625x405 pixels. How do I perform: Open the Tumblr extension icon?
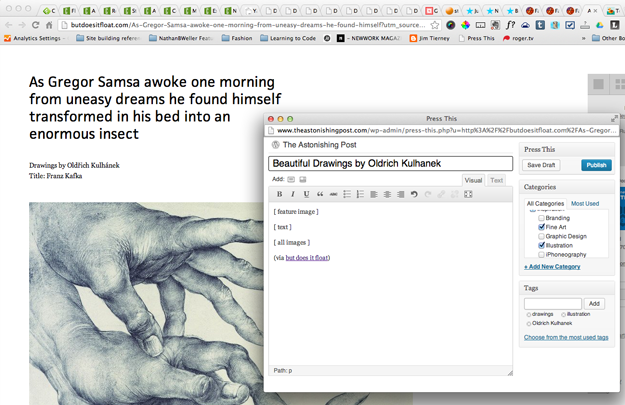540,25
